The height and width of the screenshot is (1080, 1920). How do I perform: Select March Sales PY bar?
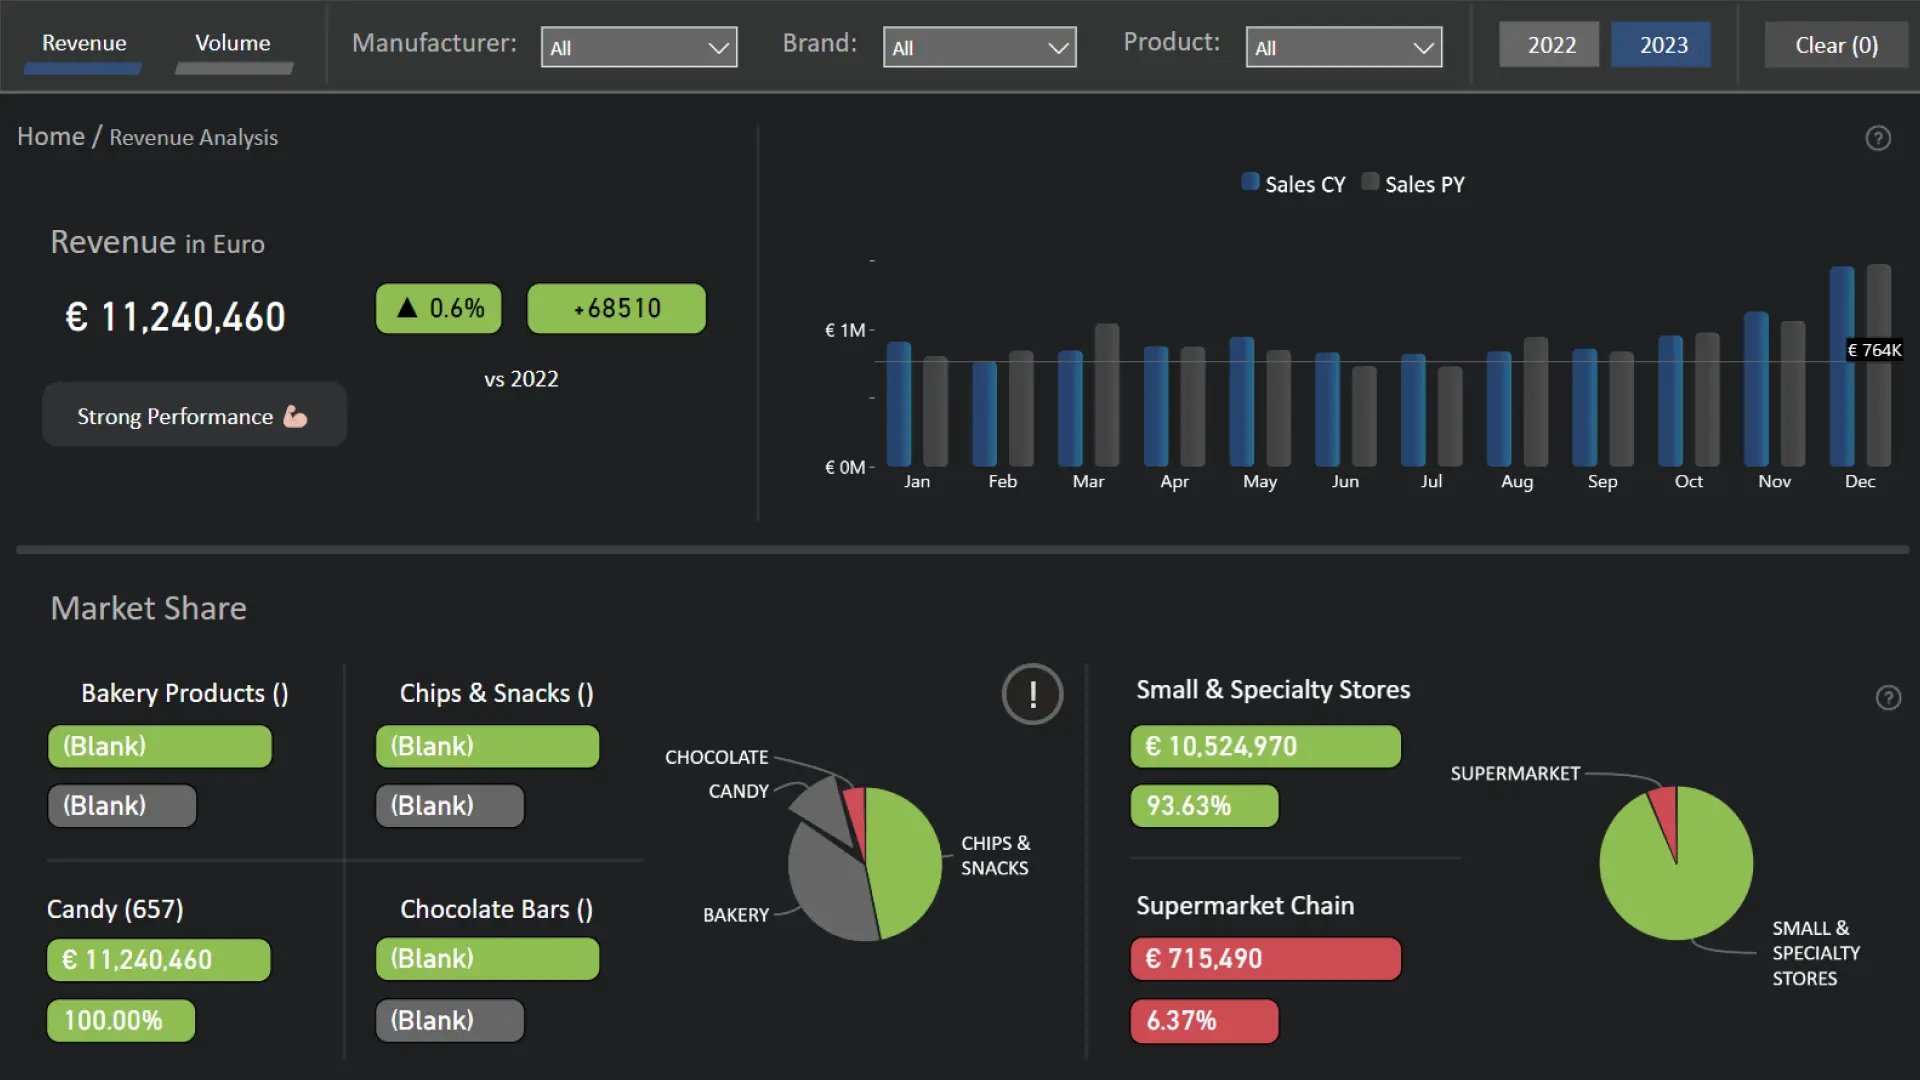click(x=1107, y=395)
